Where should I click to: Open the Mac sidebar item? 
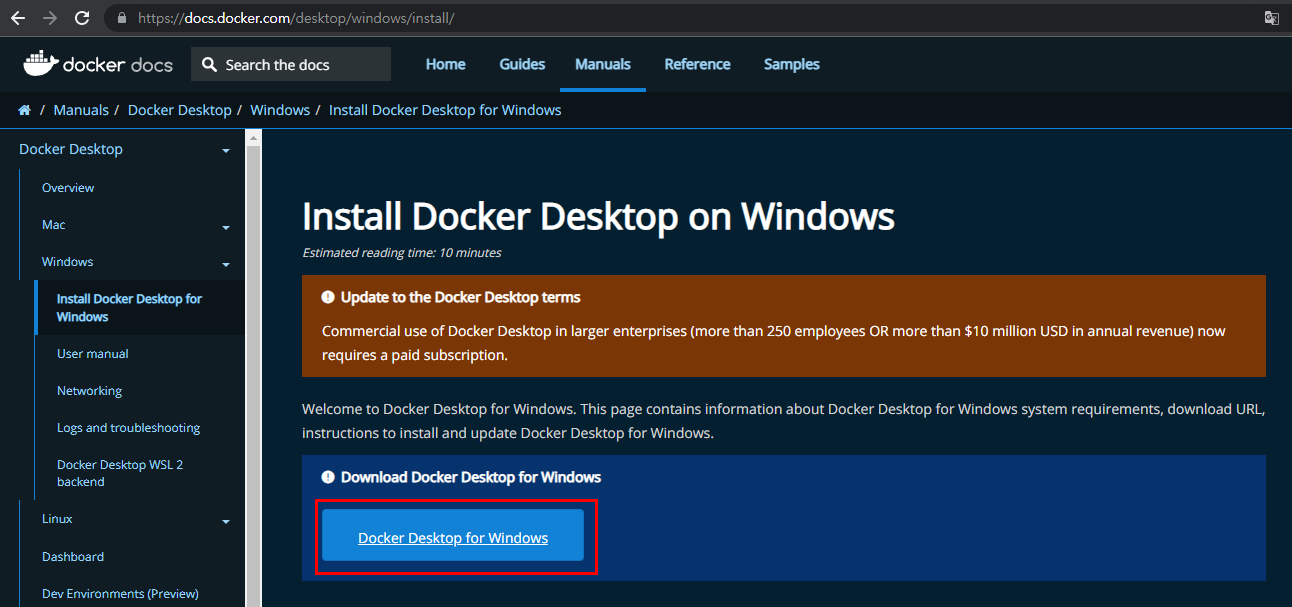(x=54, y=225)
